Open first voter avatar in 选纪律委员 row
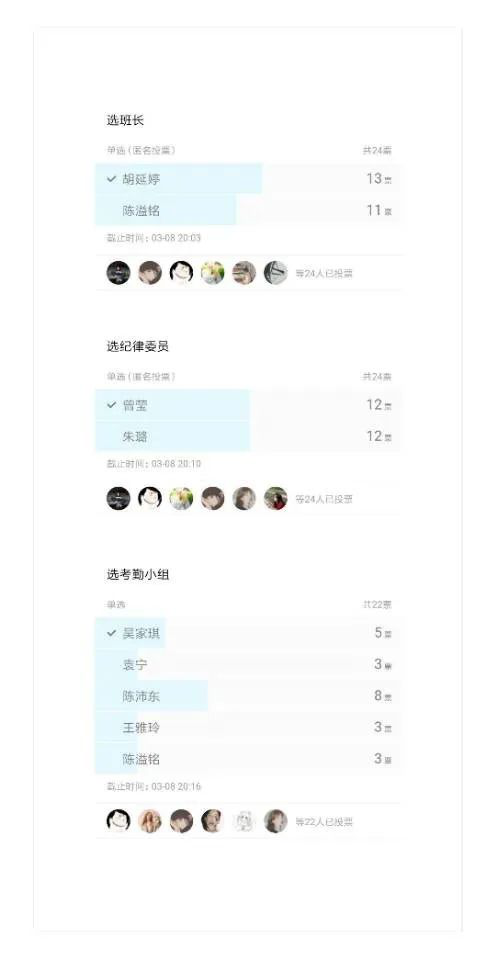Viewport: 496px width, 960px height. point(118,498)
